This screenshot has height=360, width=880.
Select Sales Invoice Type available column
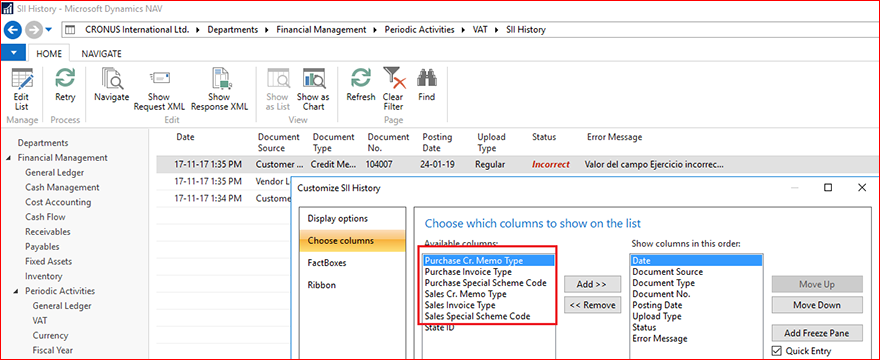488,306
